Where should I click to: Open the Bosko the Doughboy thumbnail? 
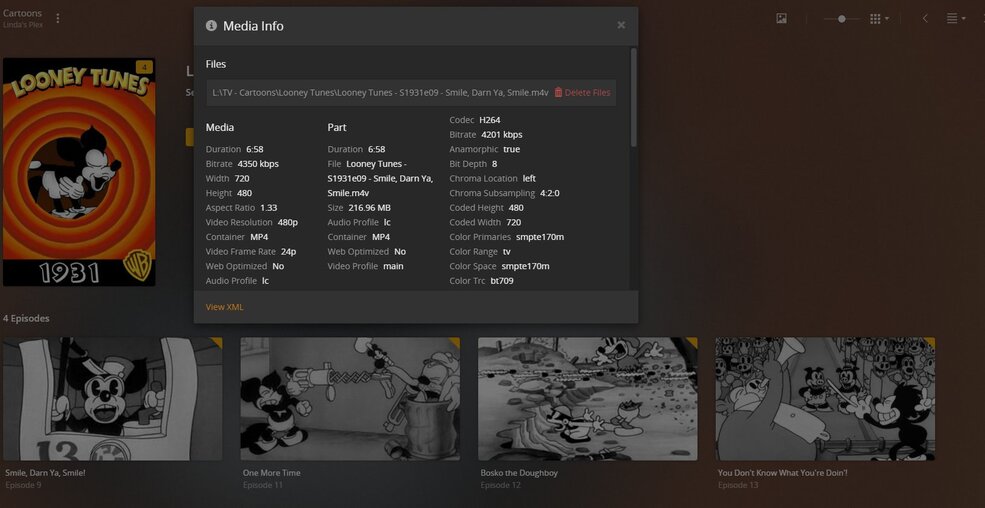pos(587,399)
